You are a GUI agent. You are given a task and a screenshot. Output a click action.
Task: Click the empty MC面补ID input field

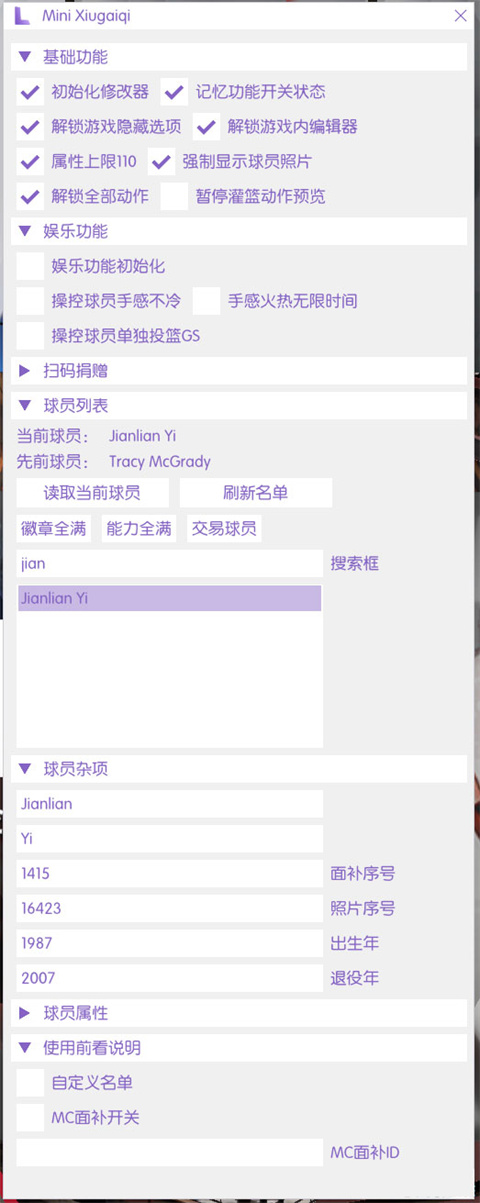point(170,1152)
